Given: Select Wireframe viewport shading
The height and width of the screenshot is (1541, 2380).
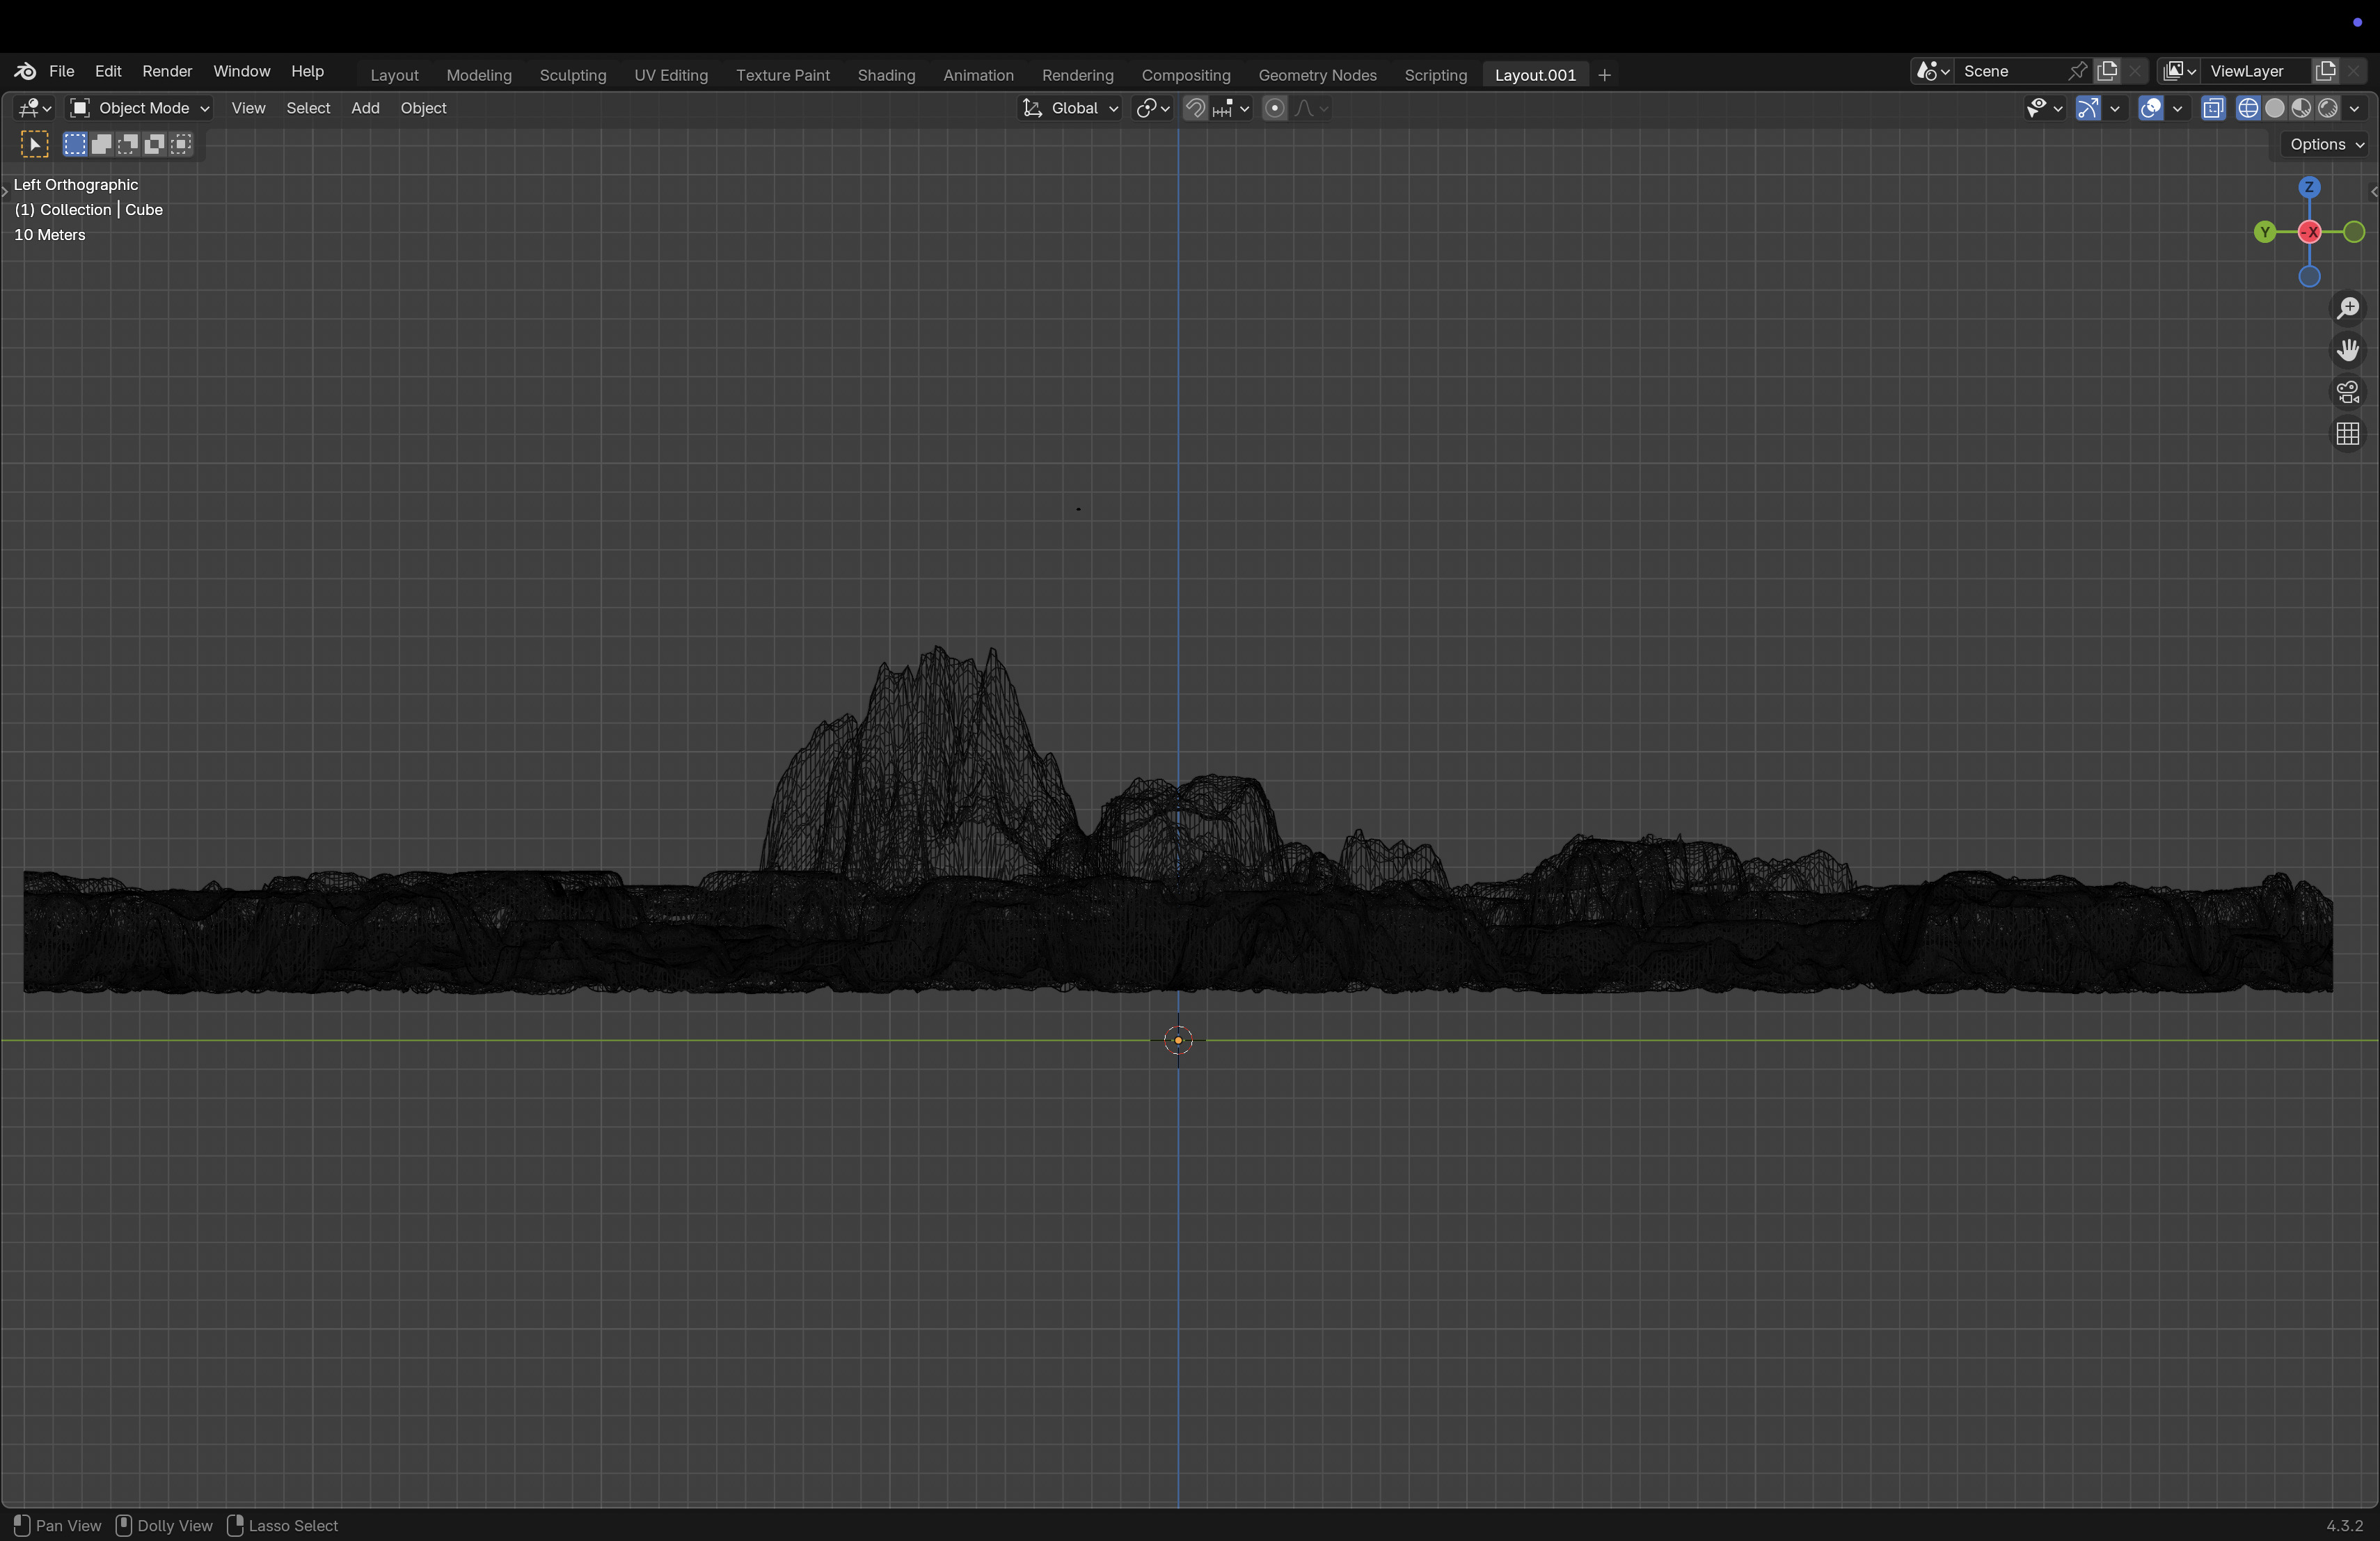Looking at the screenshot, I should [2248, 108].
